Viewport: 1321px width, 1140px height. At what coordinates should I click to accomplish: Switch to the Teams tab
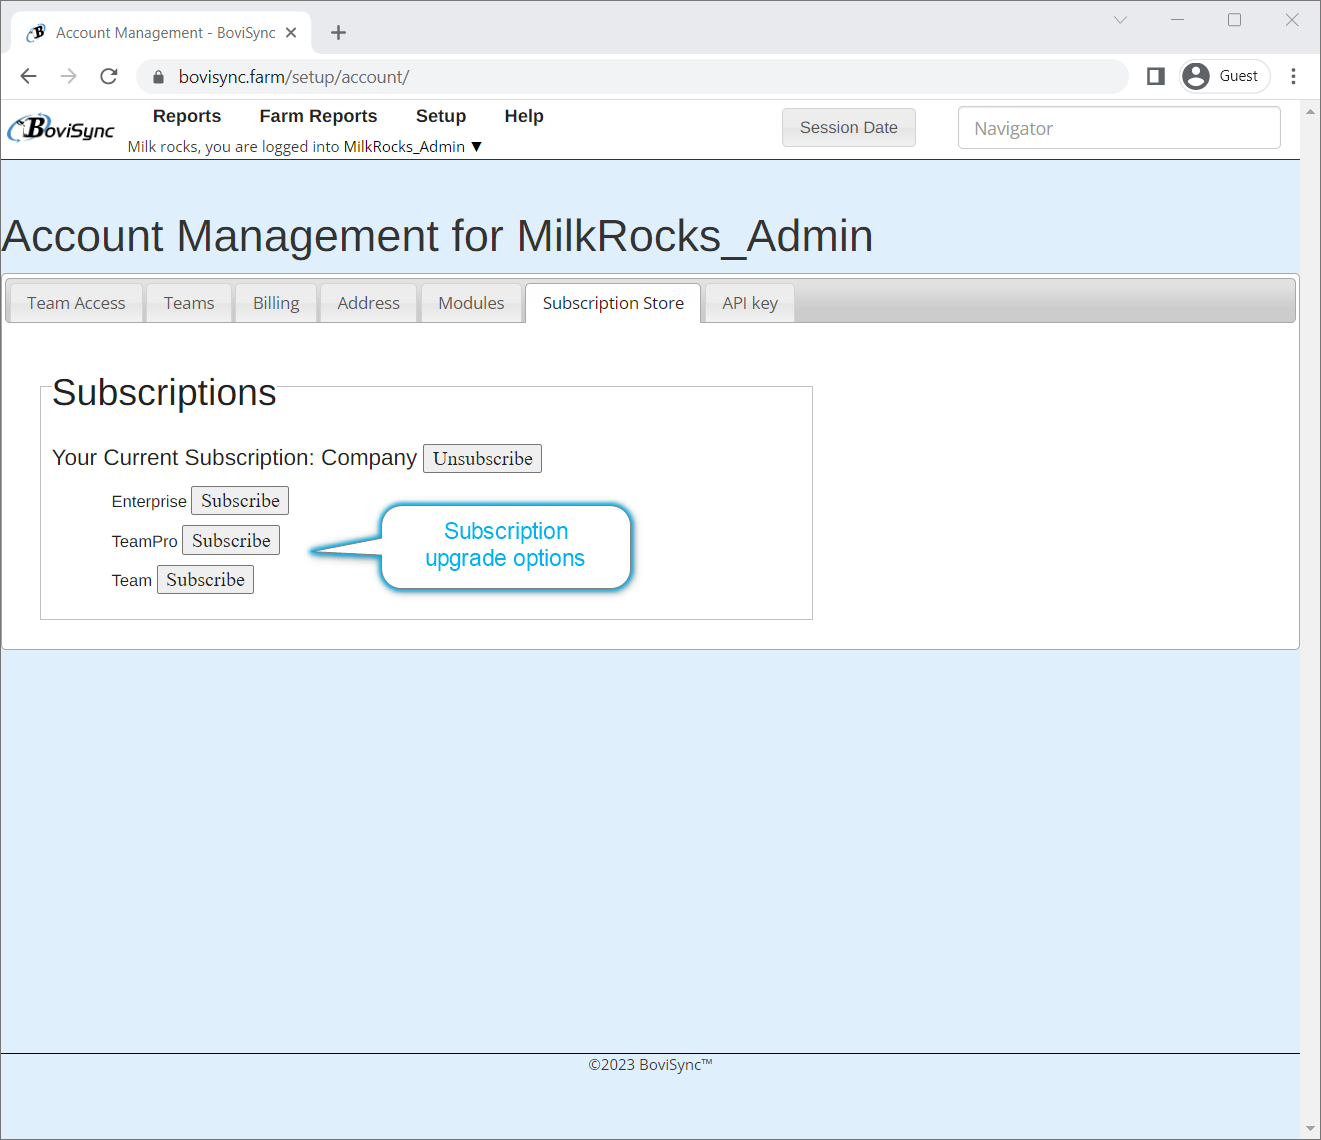[189, 303]
